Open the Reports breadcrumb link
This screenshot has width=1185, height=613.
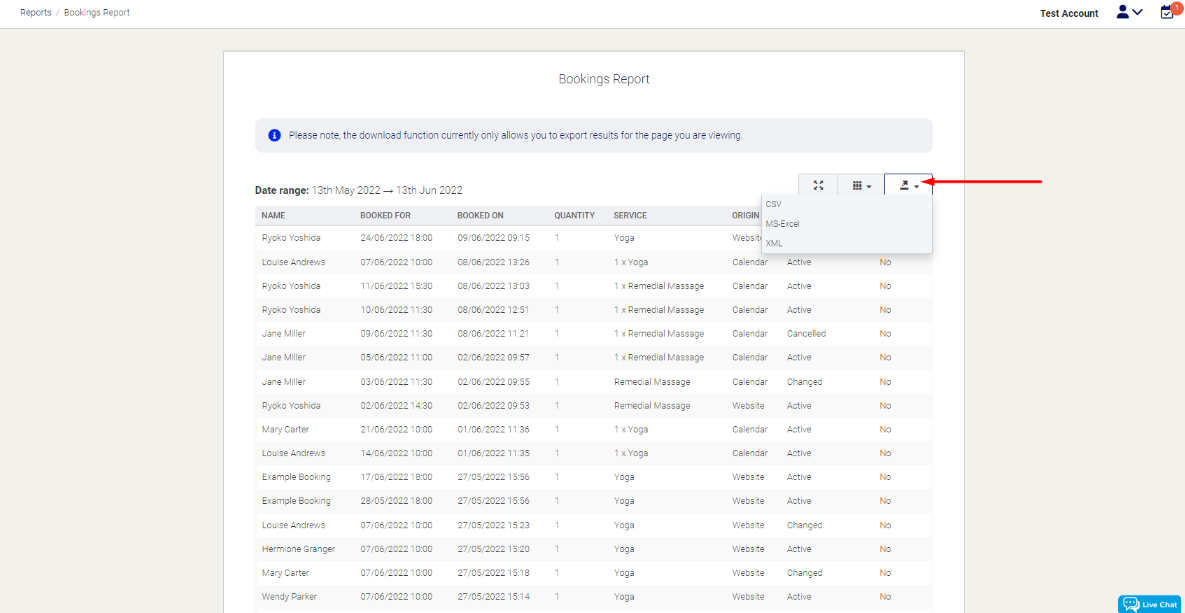35,12
